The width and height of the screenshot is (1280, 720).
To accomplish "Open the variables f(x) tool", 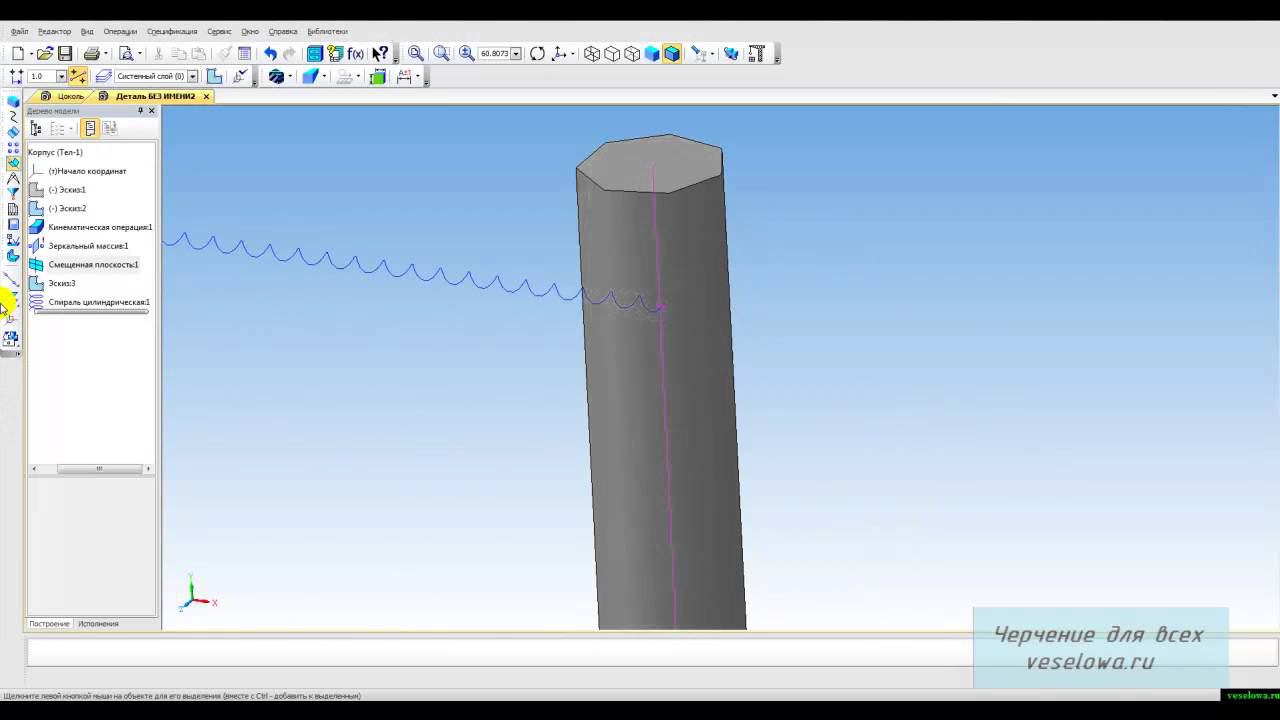I will pos(354,54).
